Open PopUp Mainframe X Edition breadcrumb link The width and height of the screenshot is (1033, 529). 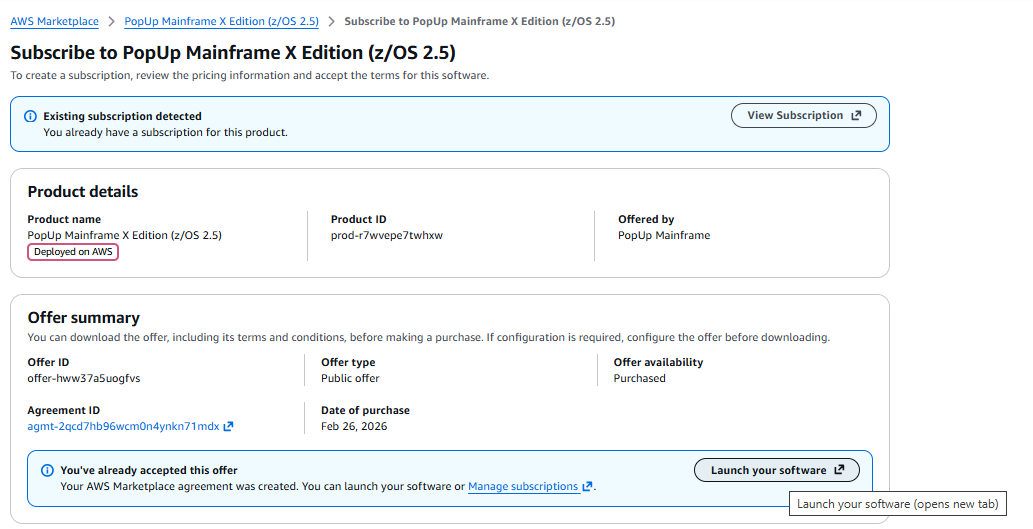221,21
